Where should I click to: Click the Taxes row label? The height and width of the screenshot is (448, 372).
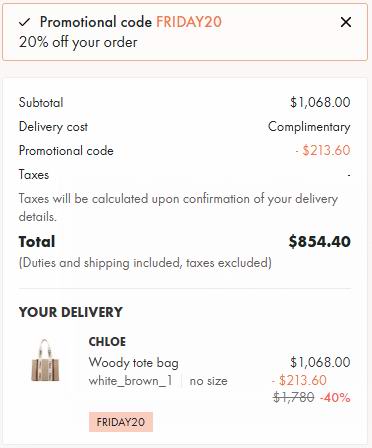click(34, 174)
